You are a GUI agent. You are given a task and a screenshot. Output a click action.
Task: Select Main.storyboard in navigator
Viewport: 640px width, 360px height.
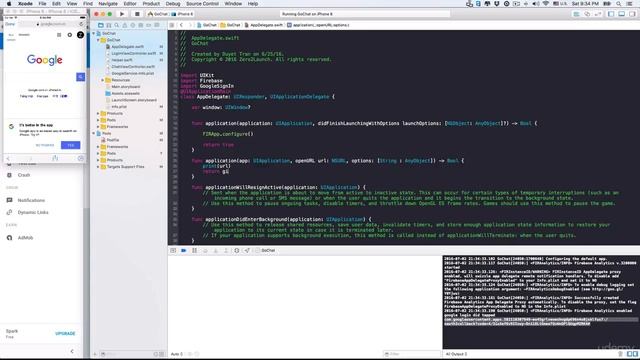click(x=126, y=87)
